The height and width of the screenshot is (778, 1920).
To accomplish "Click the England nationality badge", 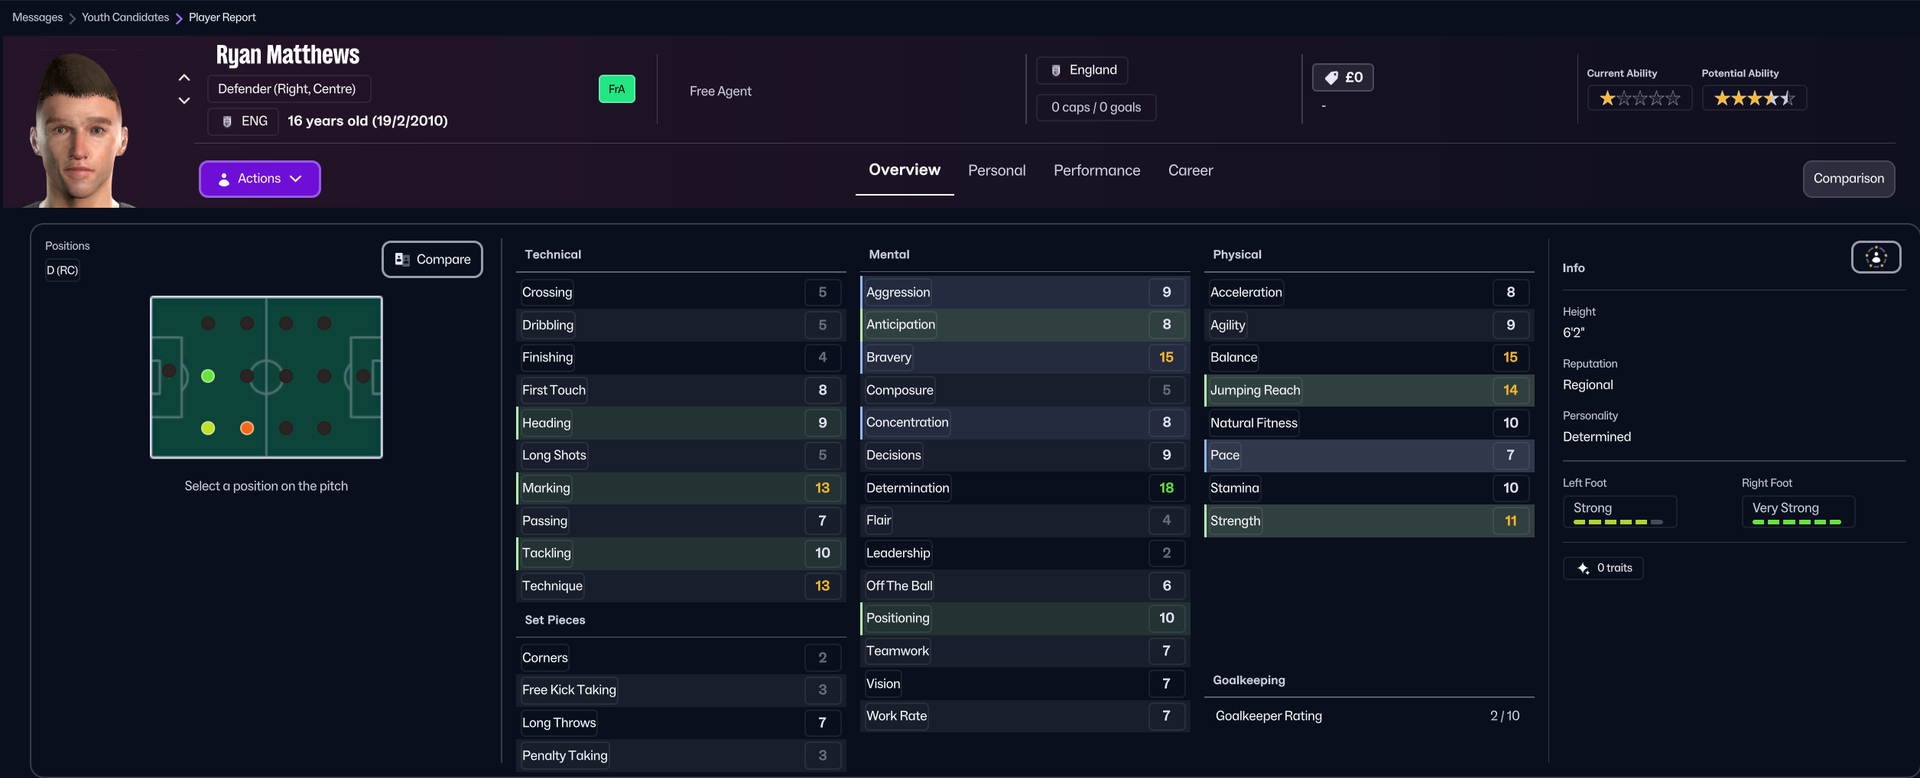I will tap(1082, 70).
